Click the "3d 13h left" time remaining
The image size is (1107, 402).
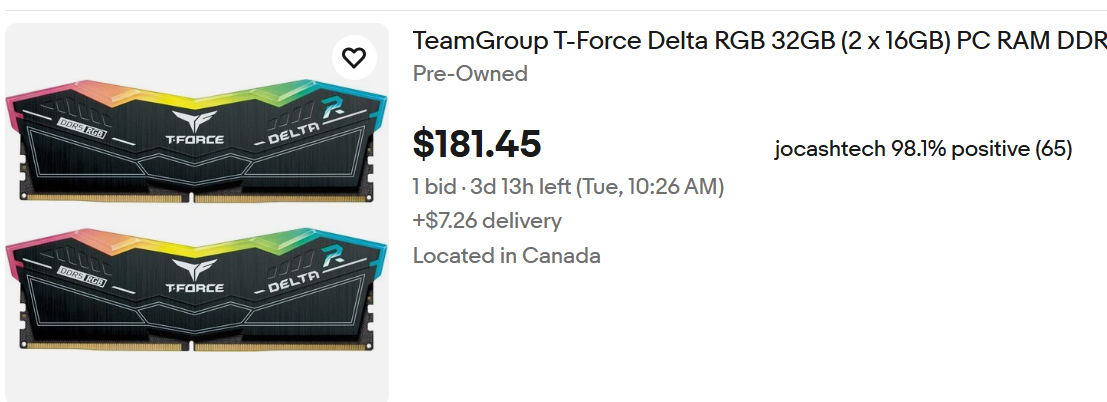[512, 187]
